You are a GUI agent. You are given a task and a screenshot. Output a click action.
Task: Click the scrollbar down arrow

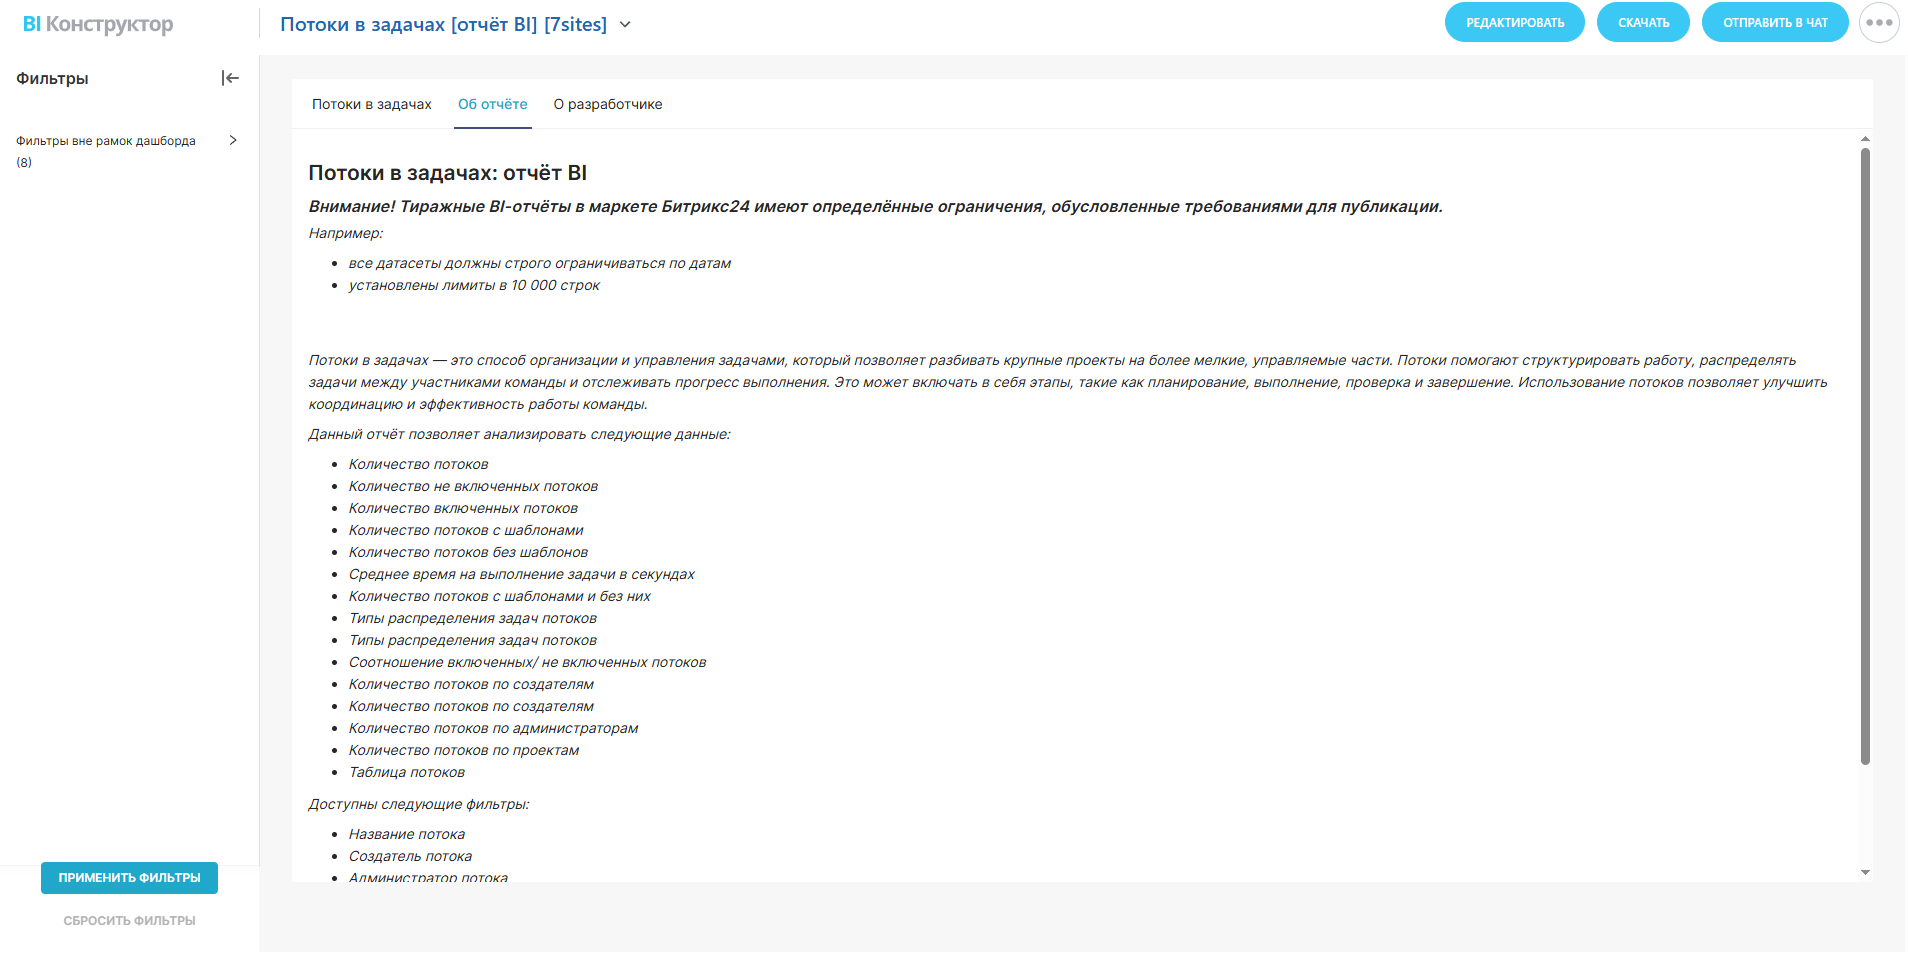click(1865, 872)
